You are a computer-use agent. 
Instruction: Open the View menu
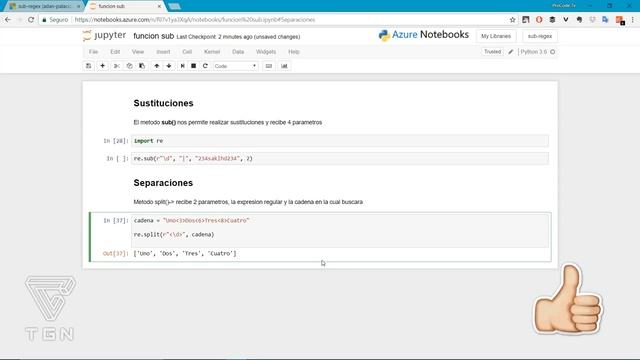click(x=138, y=52)
